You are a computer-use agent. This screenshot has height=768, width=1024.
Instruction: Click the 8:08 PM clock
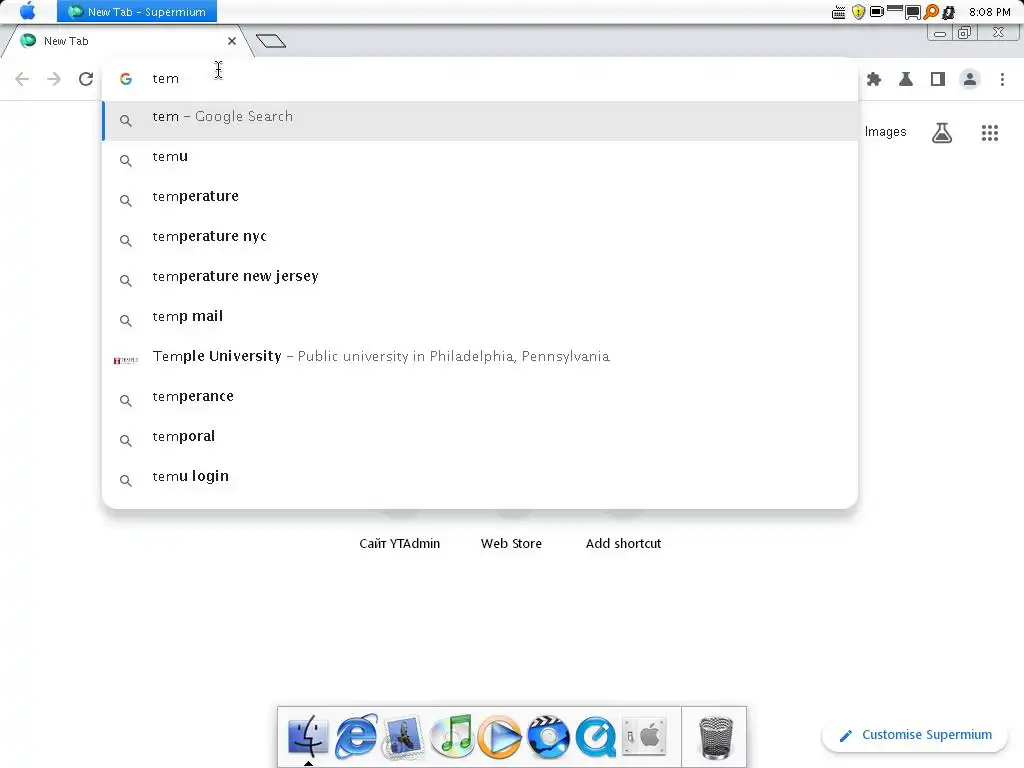pos(989,12)
